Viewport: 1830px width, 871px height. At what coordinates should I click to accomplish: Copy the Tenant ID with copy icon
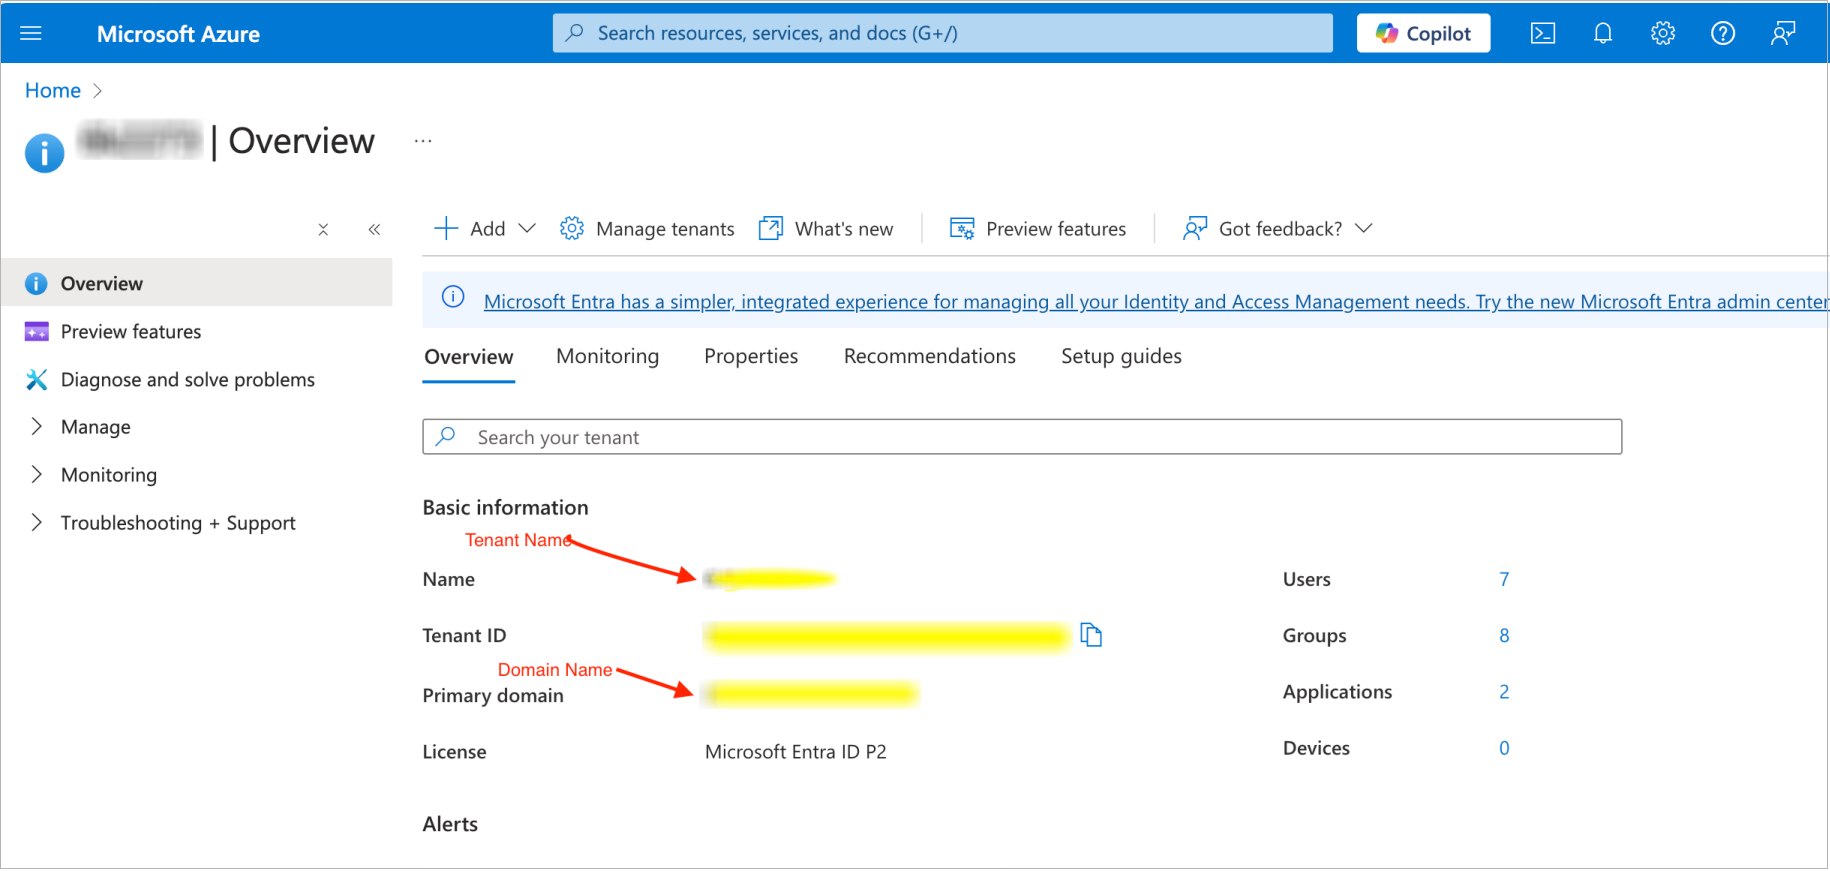pyautogui.click(x=1091, y=635)
